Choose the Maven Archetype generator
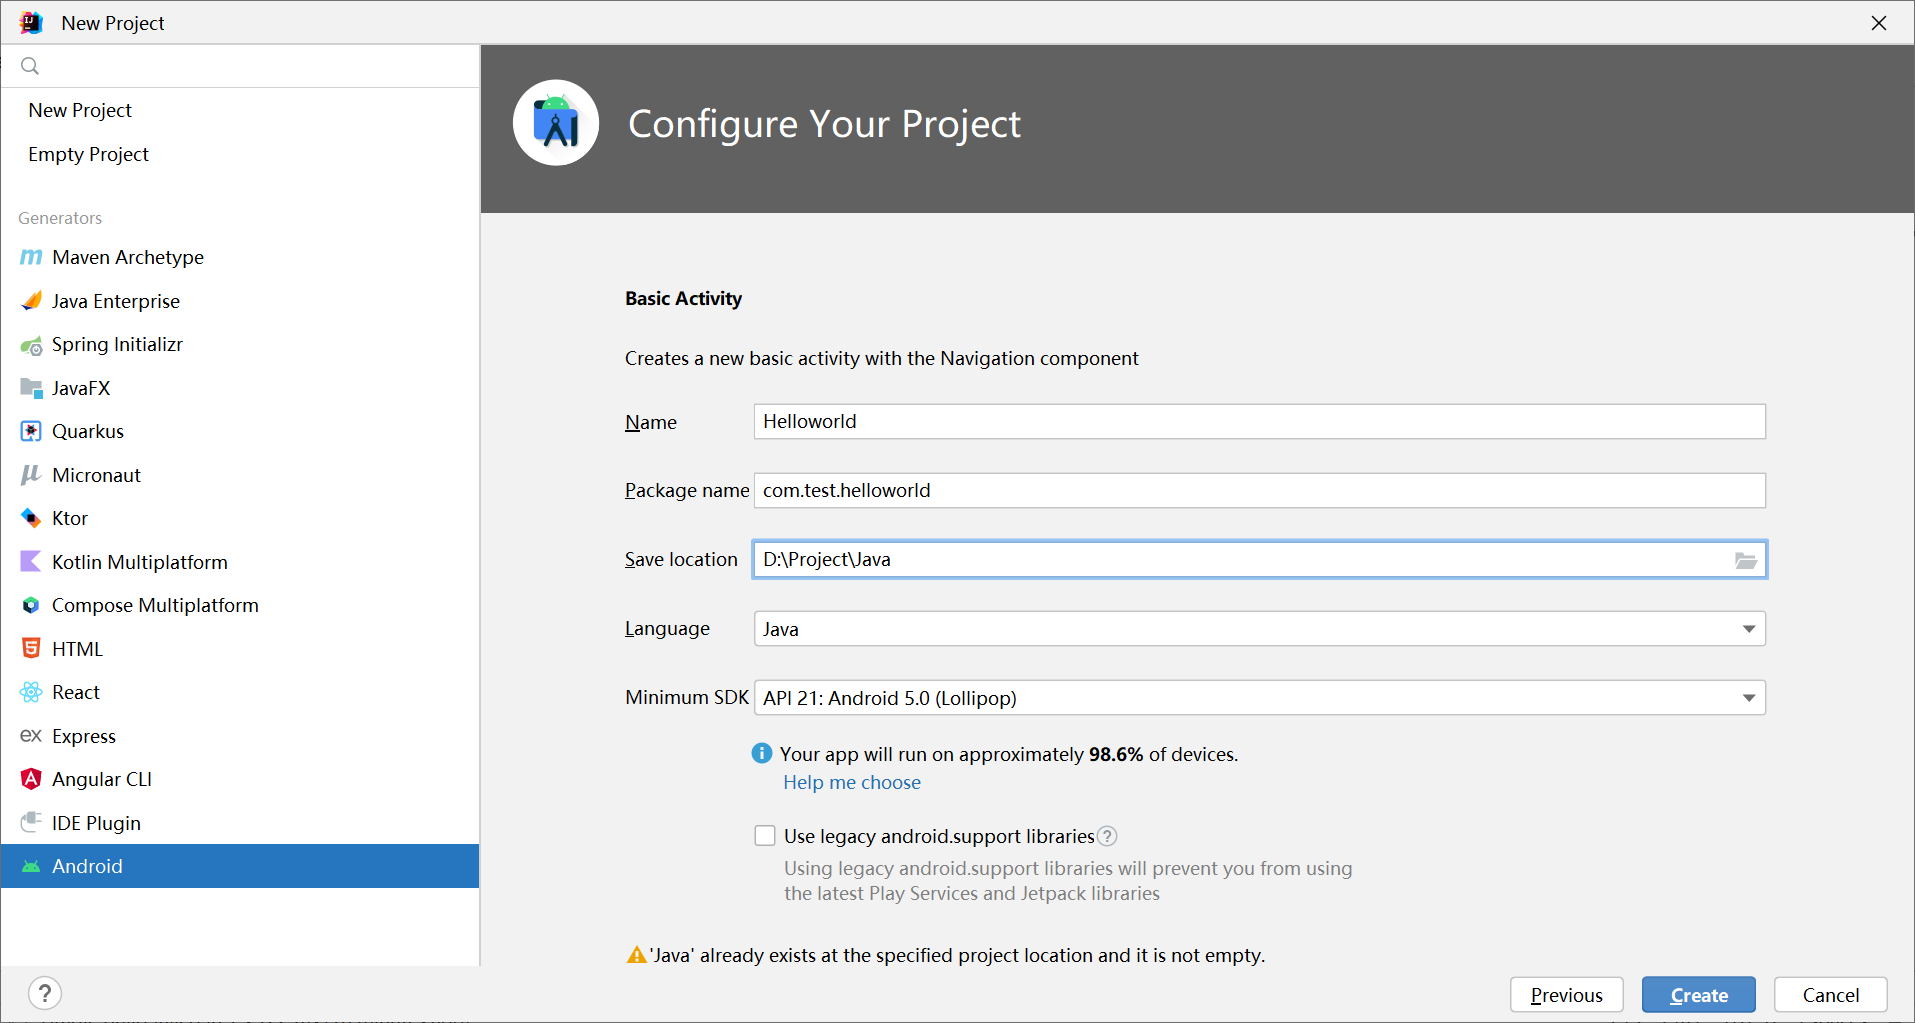The height and width of the screenshot is (1023, 1915). point(240,257)
